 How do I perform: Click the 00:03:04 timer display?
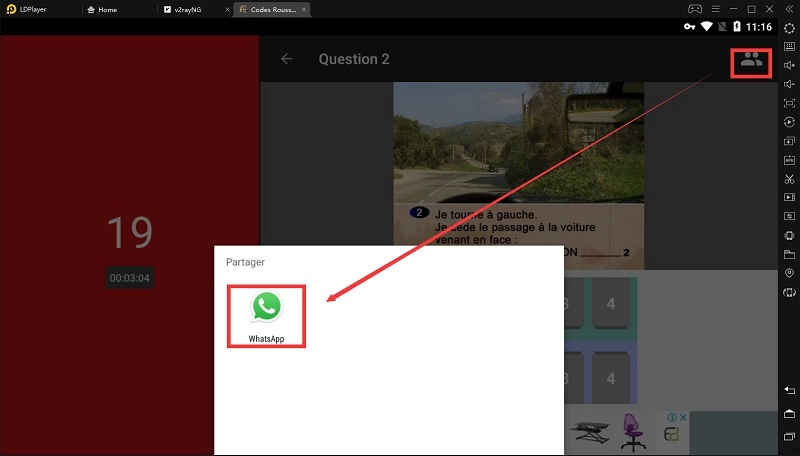(130, 278)
